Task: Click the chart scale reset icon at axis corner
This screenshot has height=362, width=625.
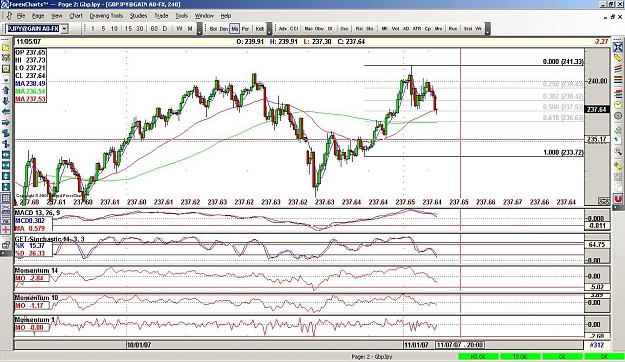Action: click(x=603, y=201)
